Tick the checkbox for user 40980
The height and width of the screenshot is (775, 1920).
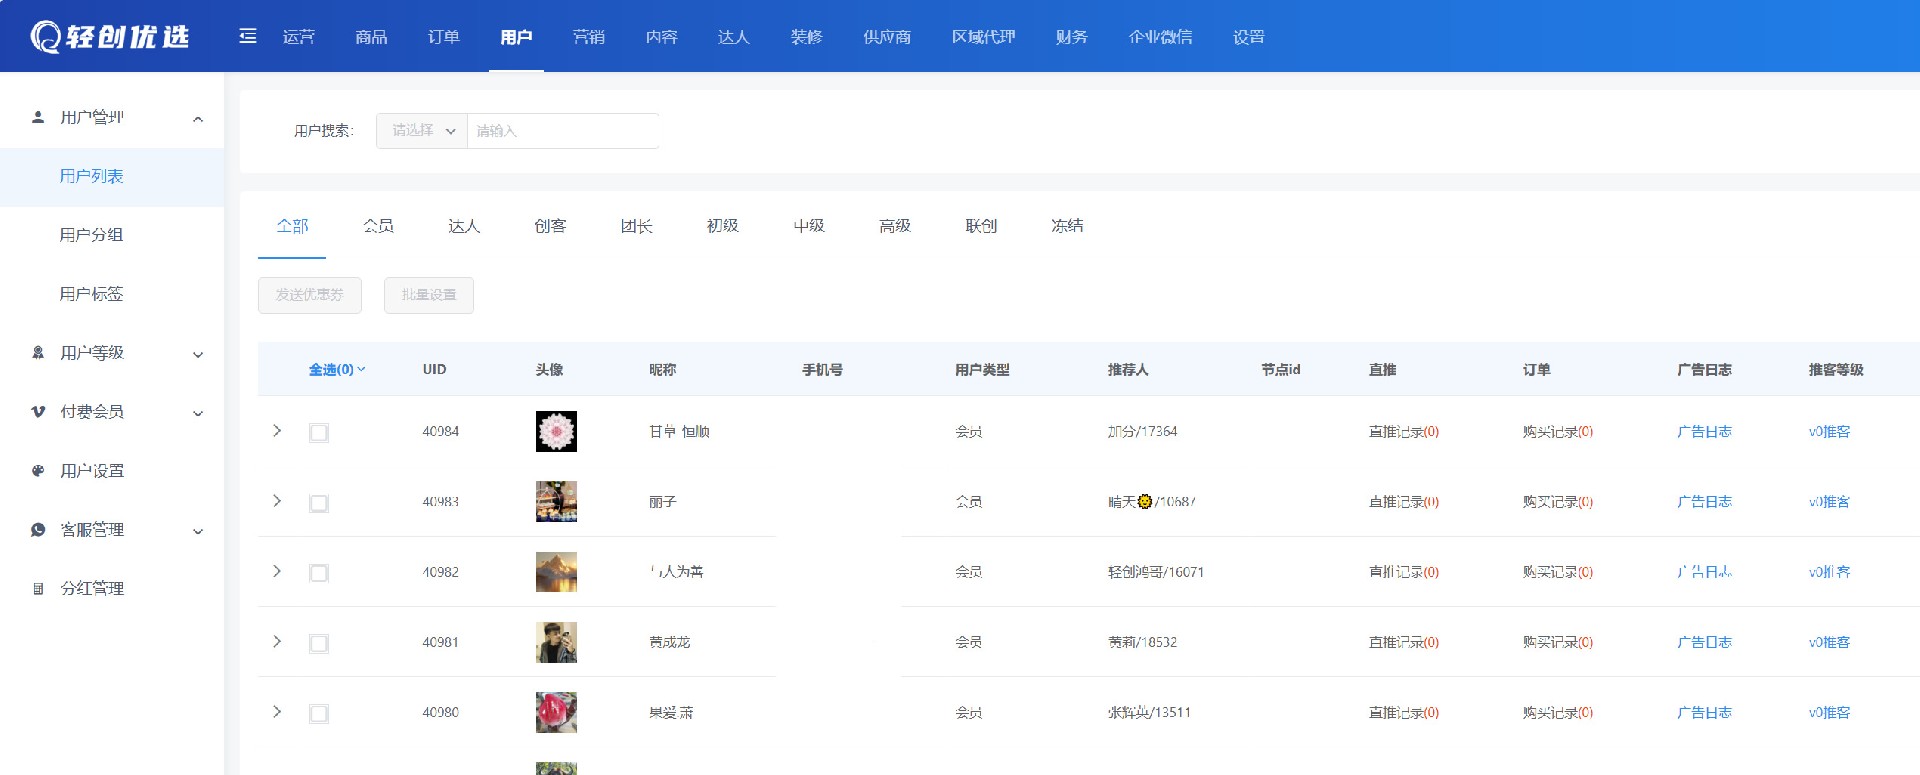pyautogui.click(x=319, y=714)
